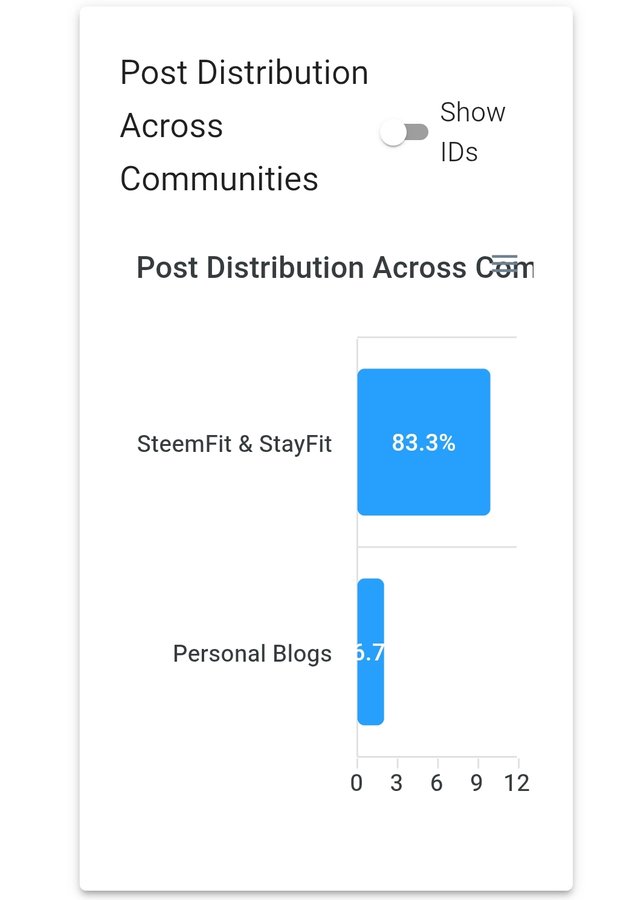This screenshot has width=640, height=900.
Task: Click the 9 tick on horizontal axis
Action: (x=477, y=783)
